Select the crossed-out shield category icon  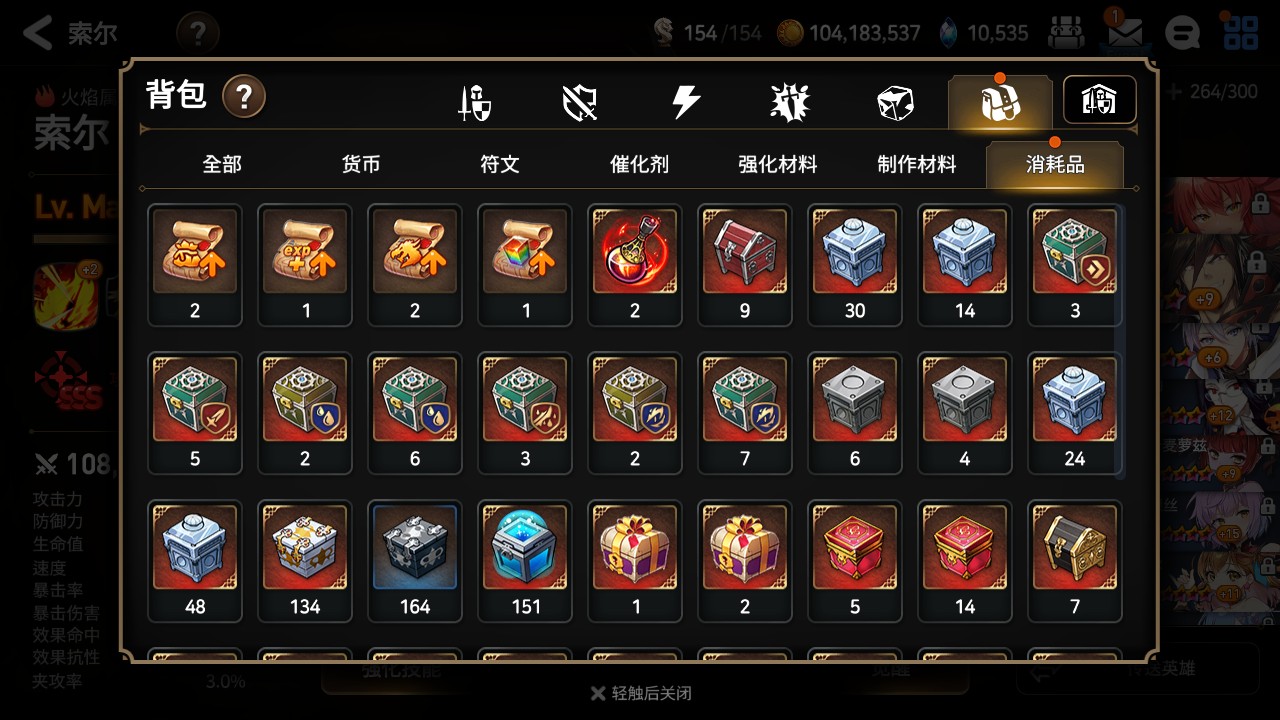click(580, 102)
